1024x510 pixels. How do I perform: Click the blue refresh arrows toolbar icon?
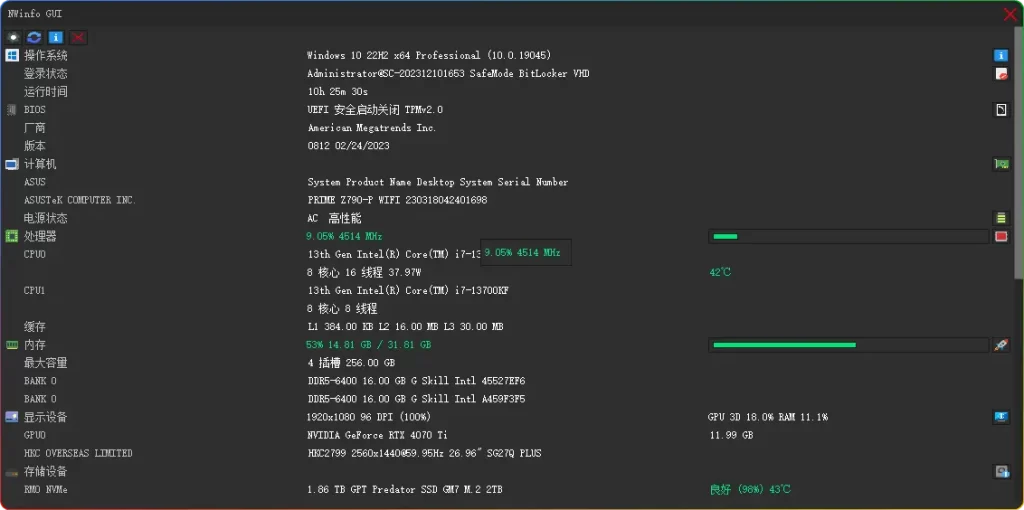tap(35, 37)
